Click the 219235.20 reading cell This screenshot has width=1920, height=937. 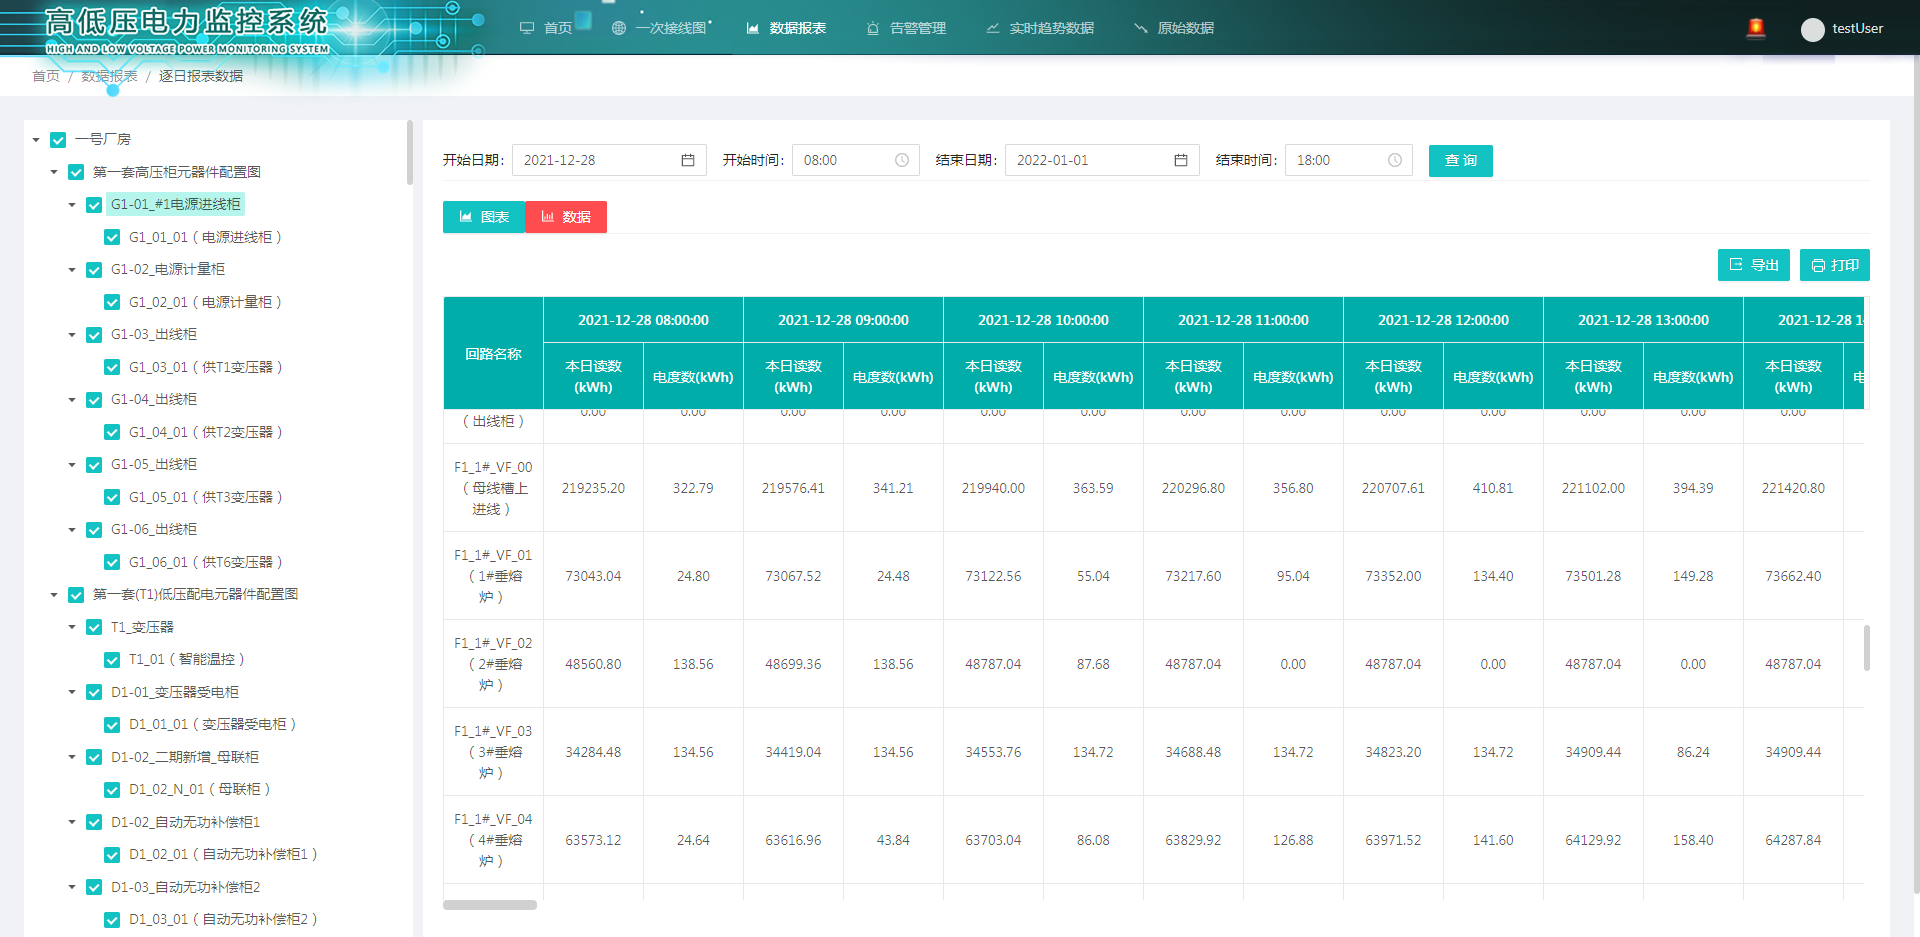(593, 488)
